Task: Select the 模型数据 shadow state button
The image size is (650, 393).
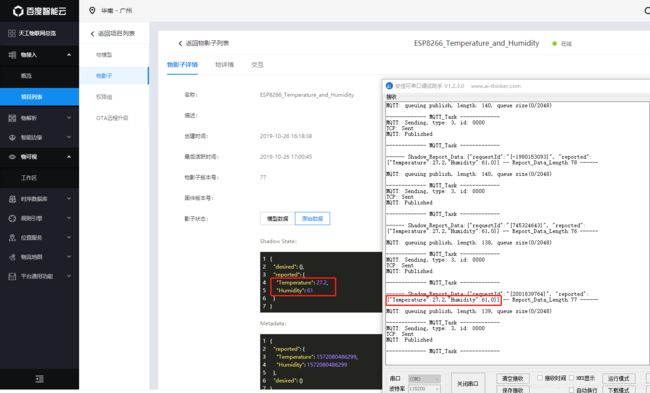Action: [x=277, y=218]
